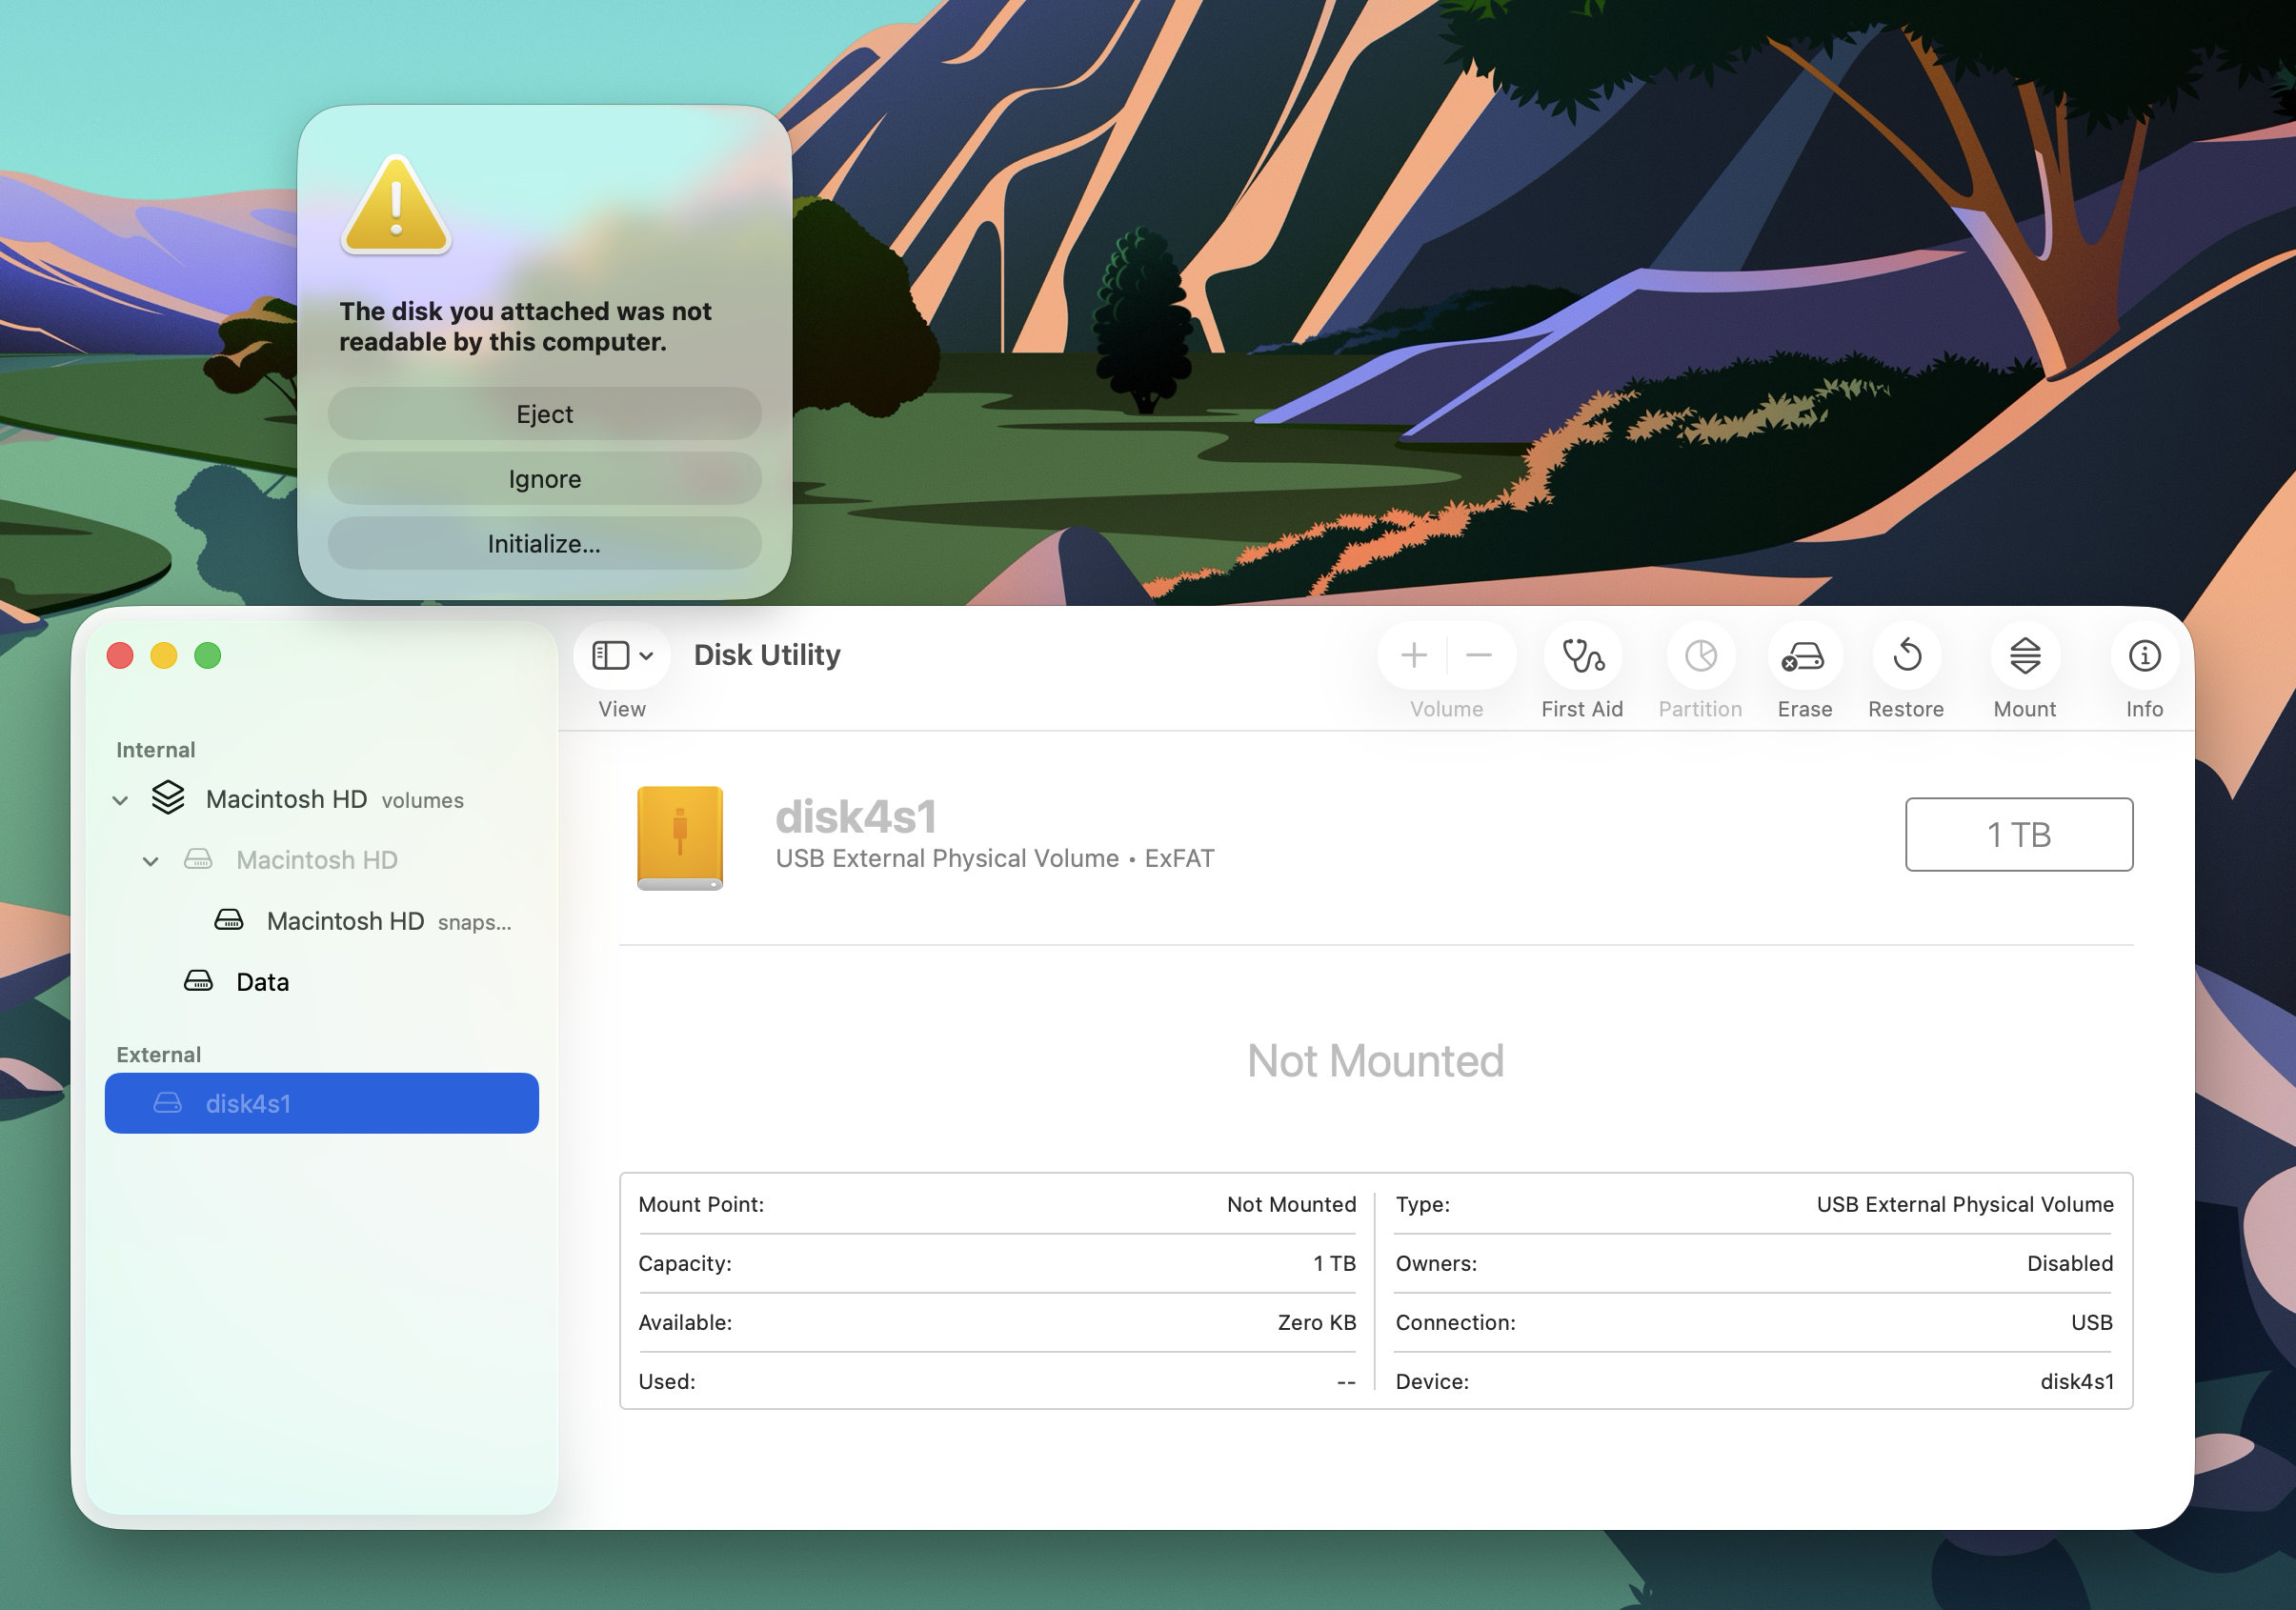Screen dimensions: 2296x1610
Task: Click Initialize… in the disk alert
Action: (544, 544)
